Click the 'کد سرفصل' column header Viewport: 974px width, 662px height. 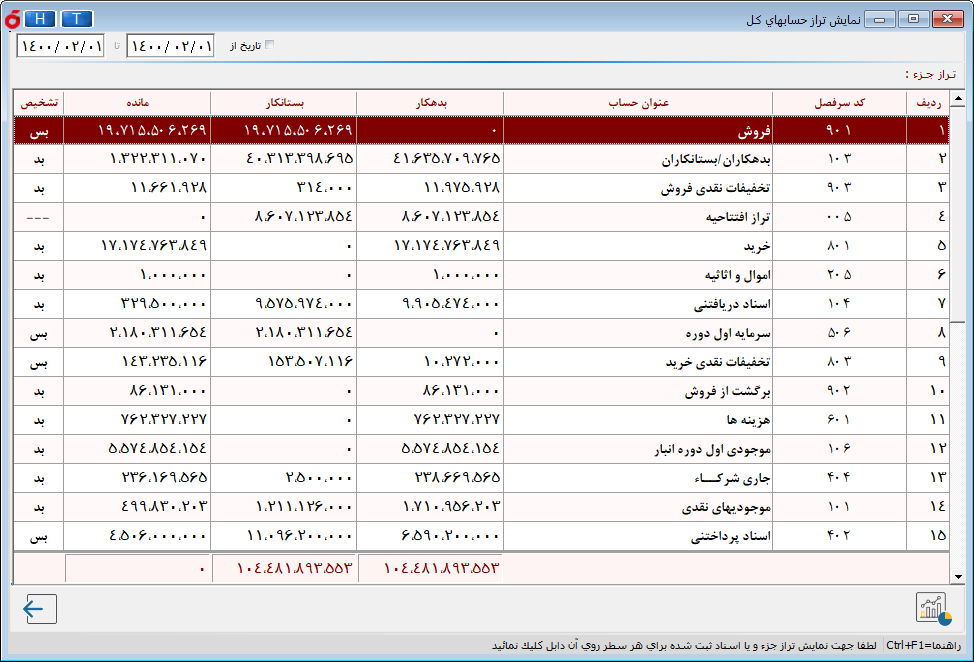pyautogui.click(x=840, y=103)
